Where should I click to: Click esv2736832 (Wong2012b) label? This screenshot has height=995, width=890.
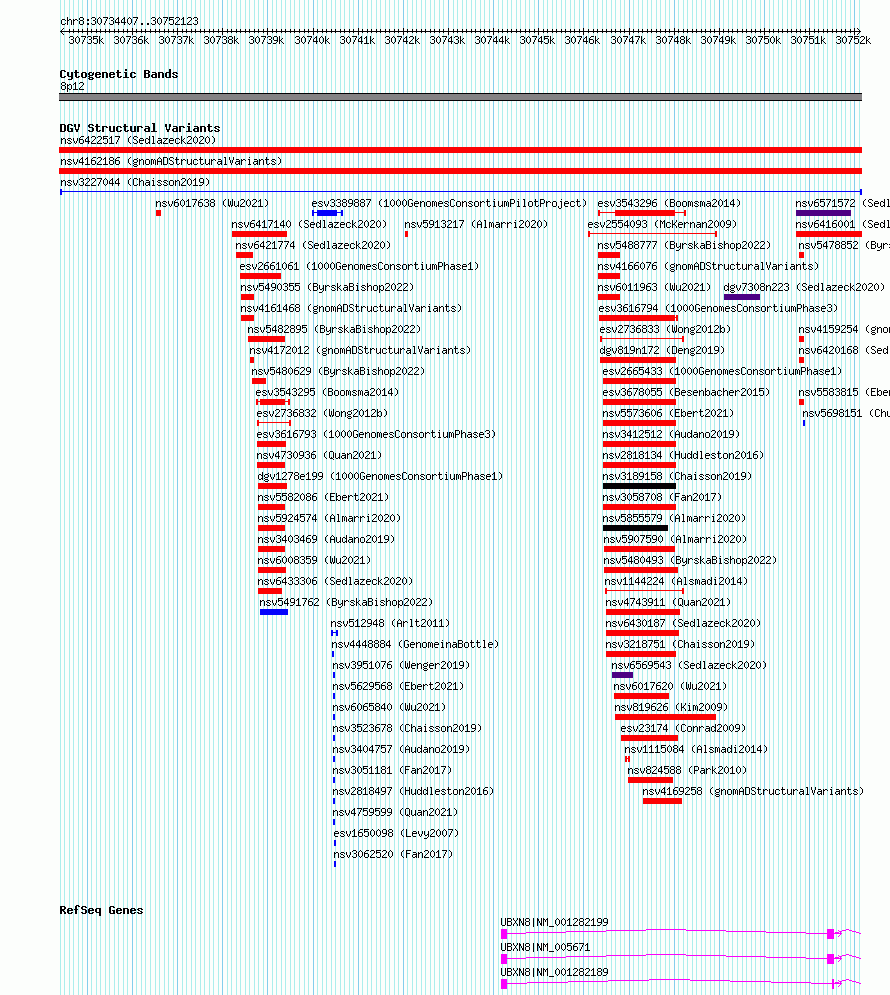(x=322, y=412)
